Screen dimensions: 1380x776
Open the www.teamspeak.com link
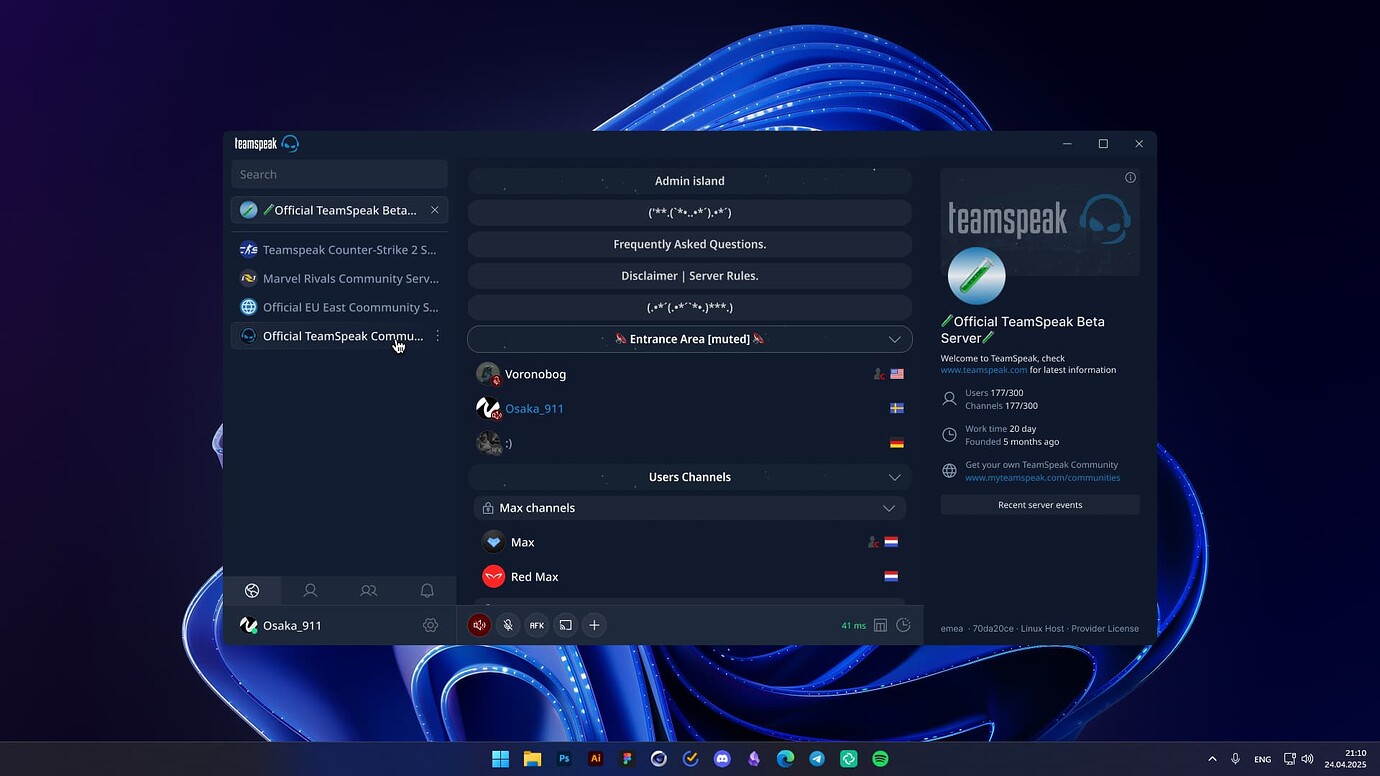984,369
